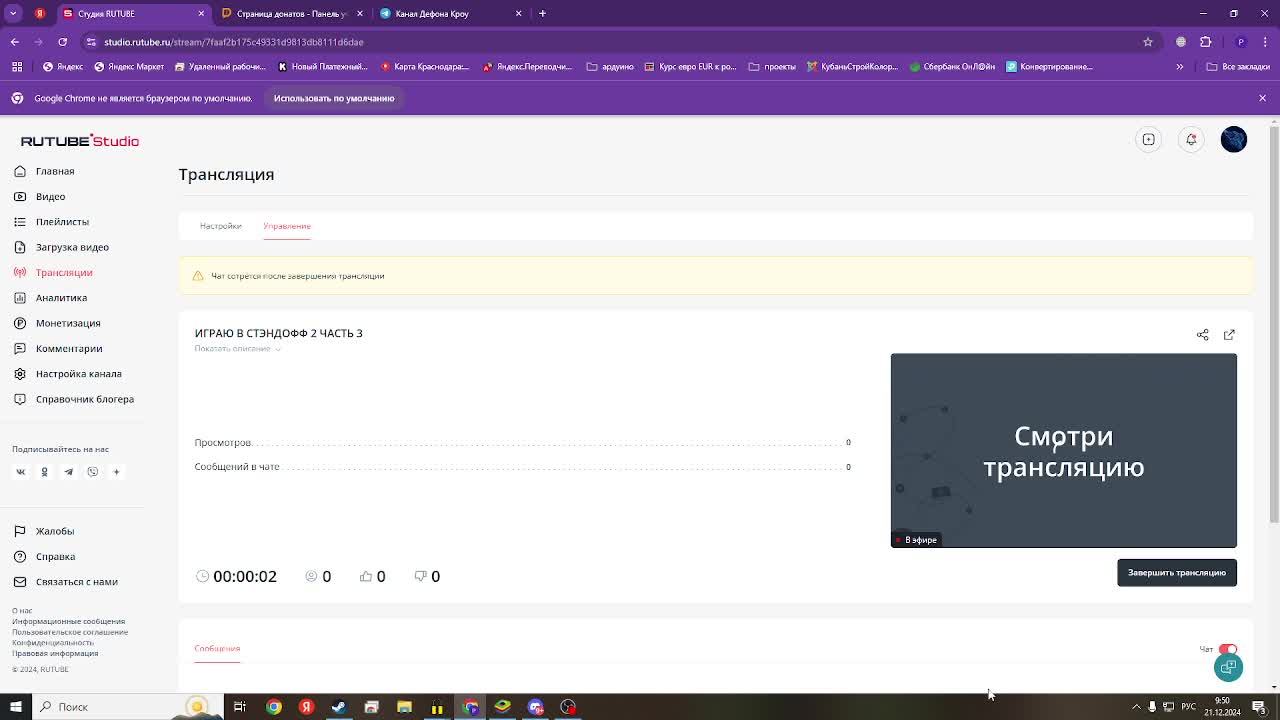Open Правовая информация footer link

tap(55, 654)
